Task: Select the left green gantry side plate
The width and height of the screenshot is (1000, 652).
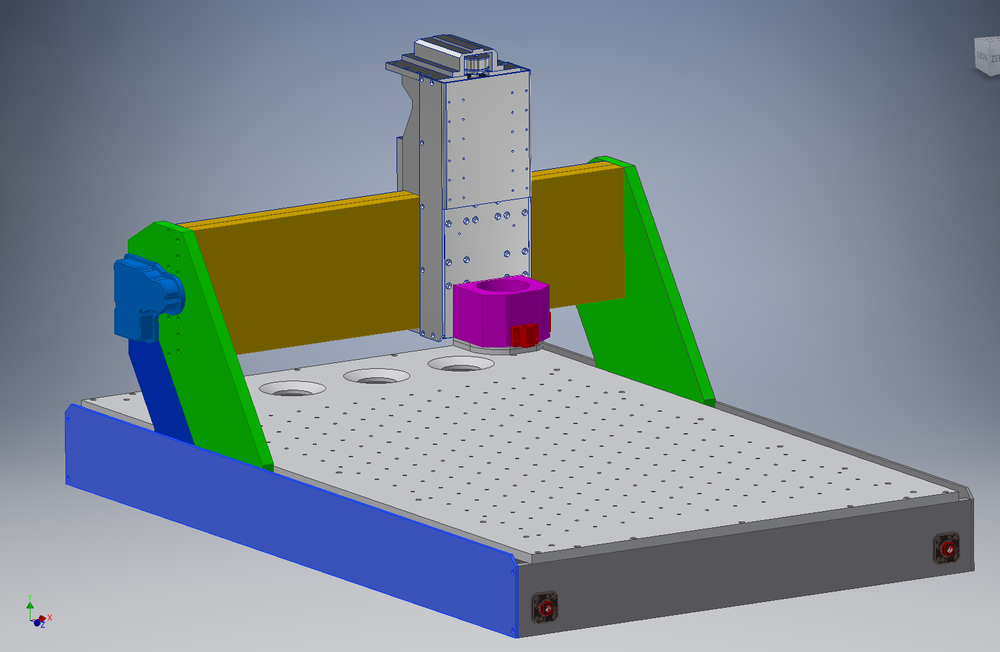Action: tap(215, 330)
